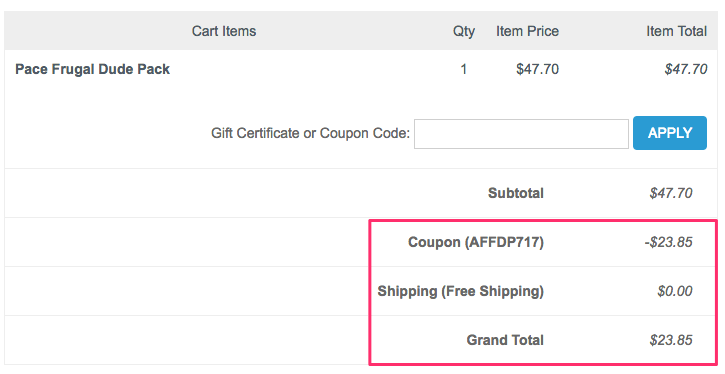
Task: Click the Grand Total amount $23.85
Action: tap(671, 340)
